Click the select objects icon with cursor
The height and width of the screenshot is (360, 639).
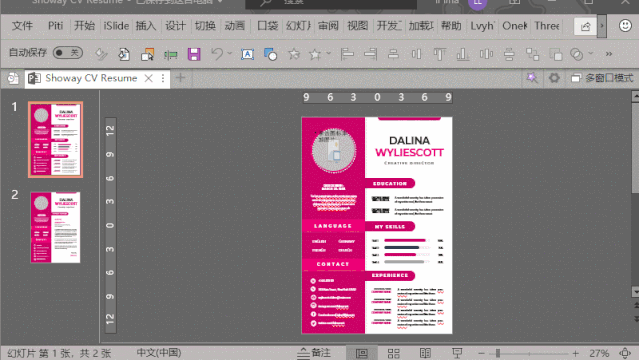pyautogui.click(x=147, y=54)
